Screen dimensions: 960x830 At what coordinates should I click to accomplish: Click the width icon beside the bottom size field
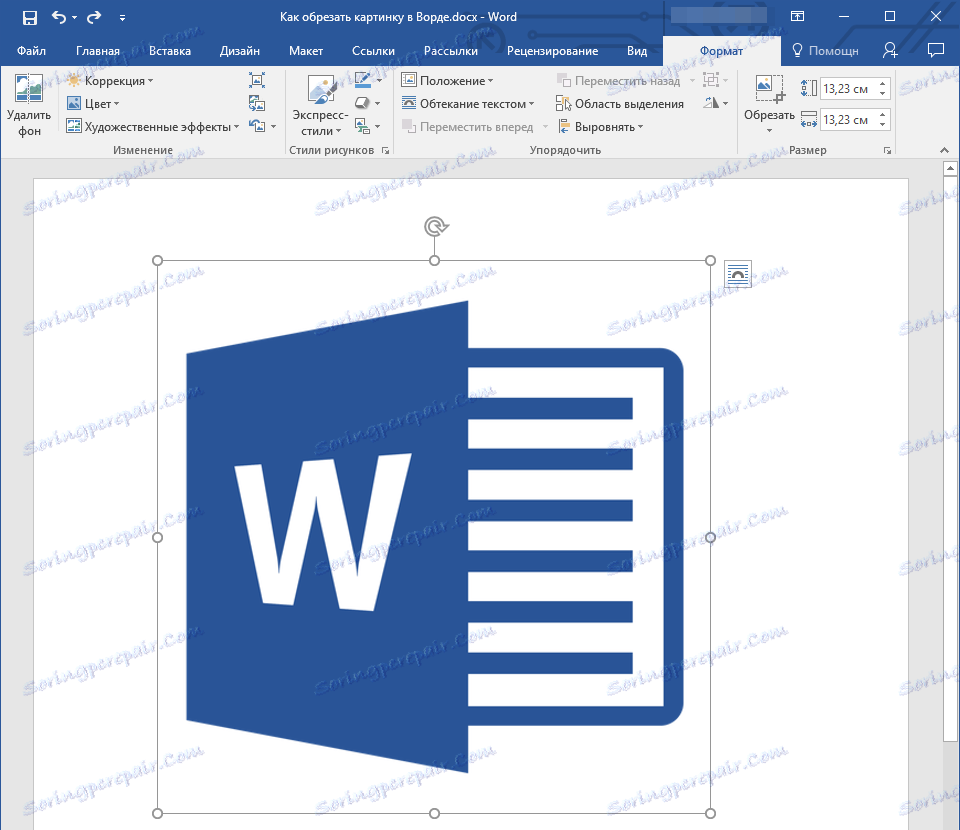coord(808,120)
